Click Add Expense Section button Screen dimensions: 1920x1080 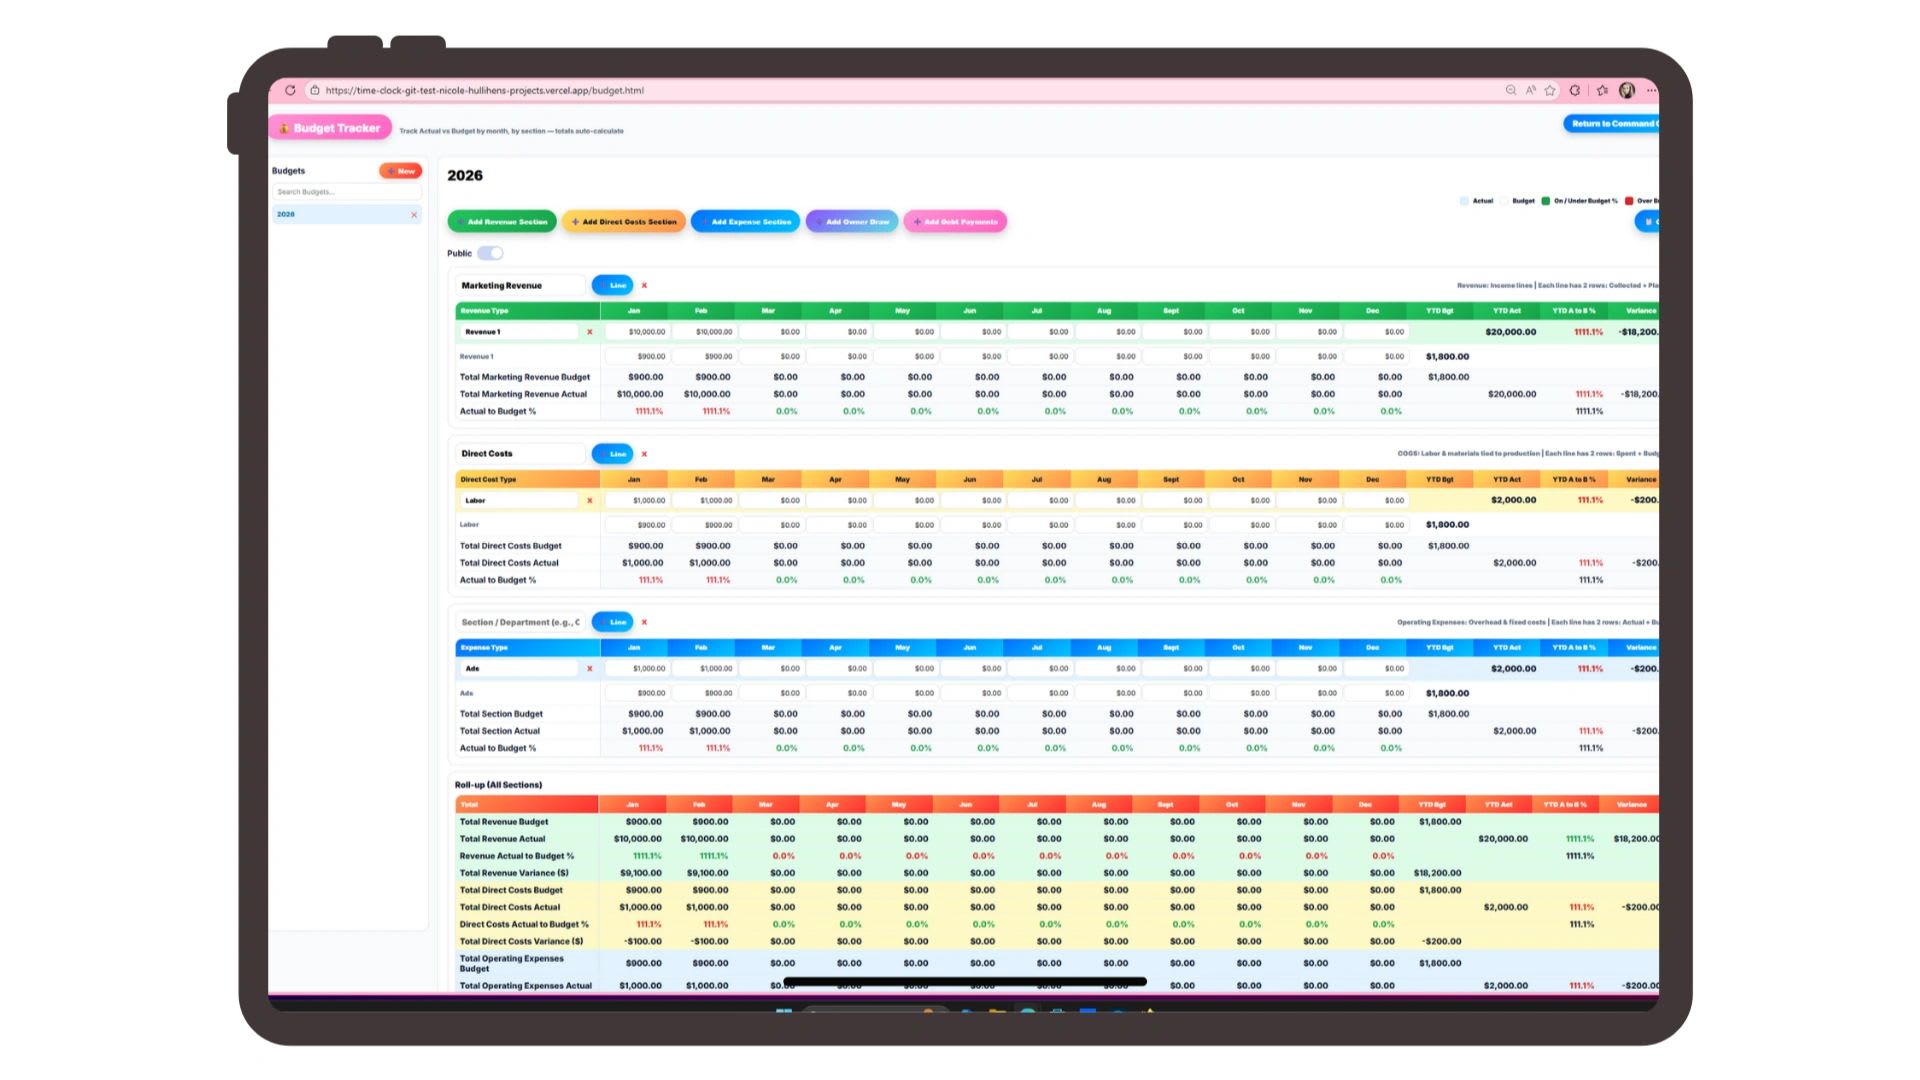point(745,222)
